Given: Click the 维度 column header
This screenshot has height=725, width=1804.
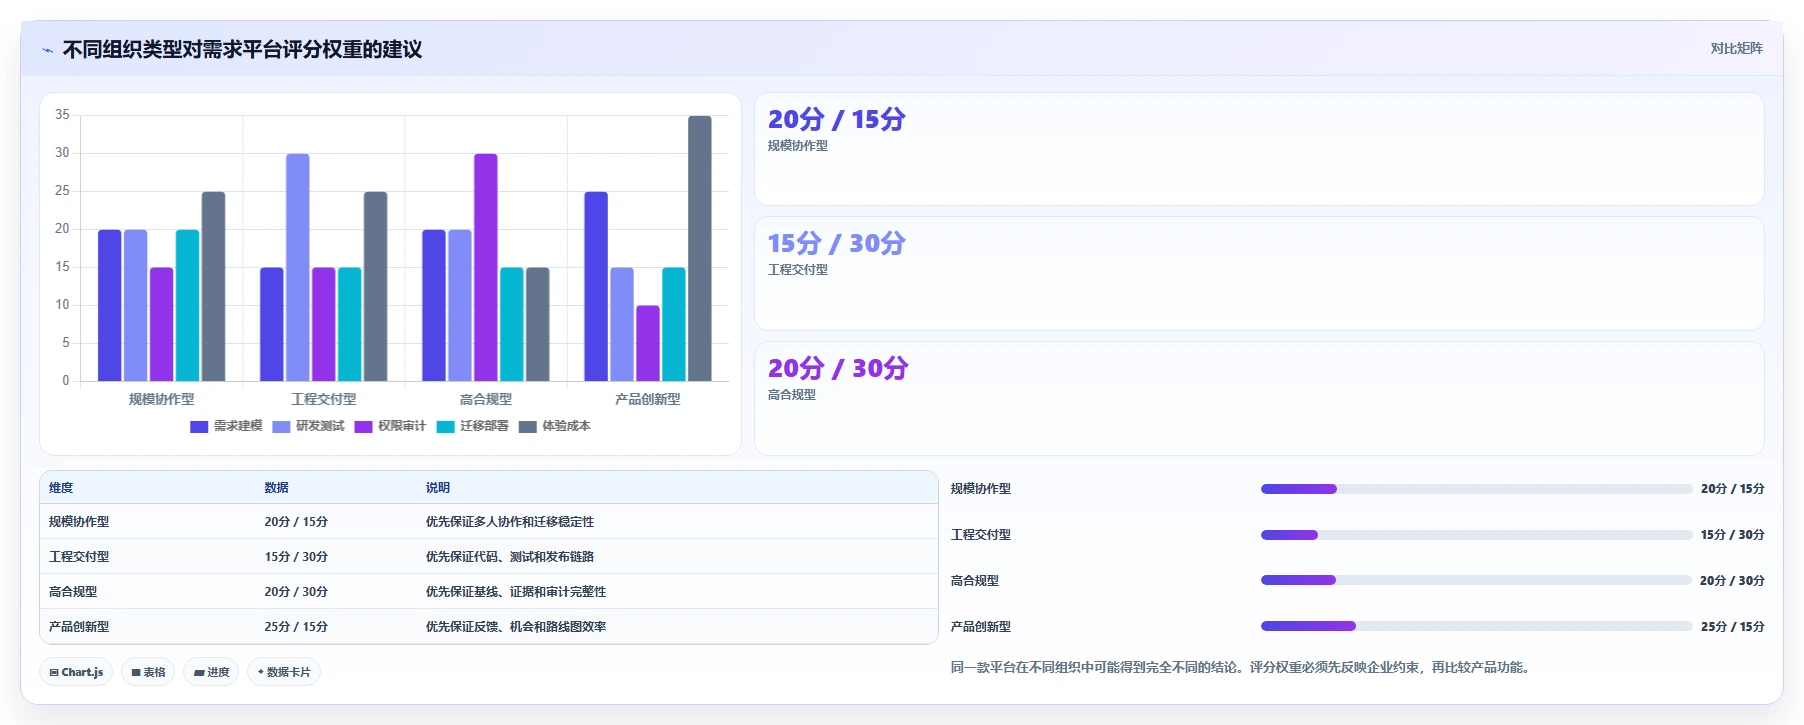Looking at the screenshot, I should tap(61, 488).
